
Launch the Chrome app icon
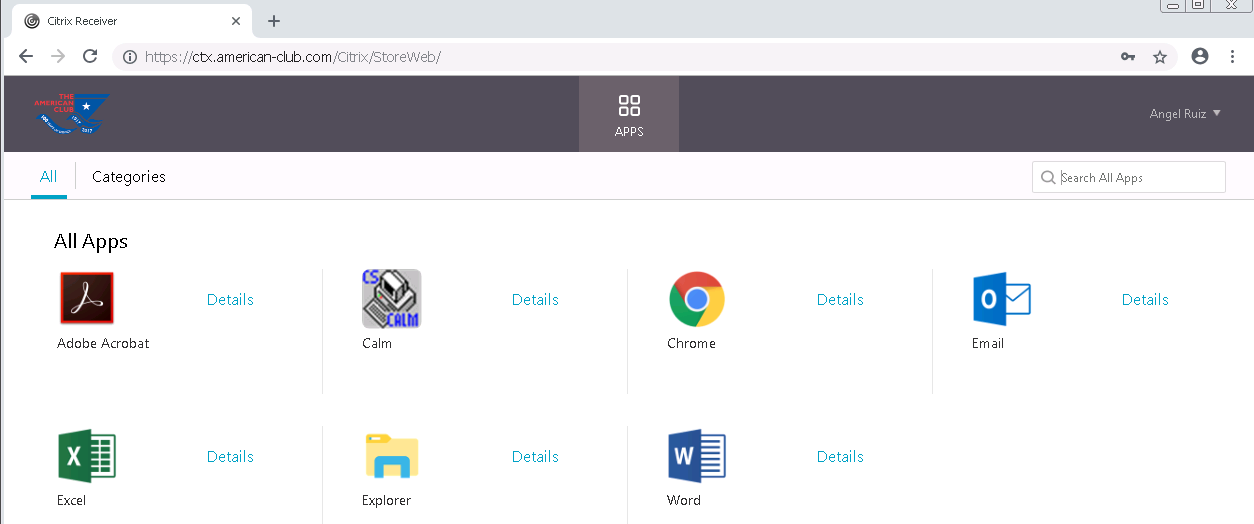coord(697,299)
